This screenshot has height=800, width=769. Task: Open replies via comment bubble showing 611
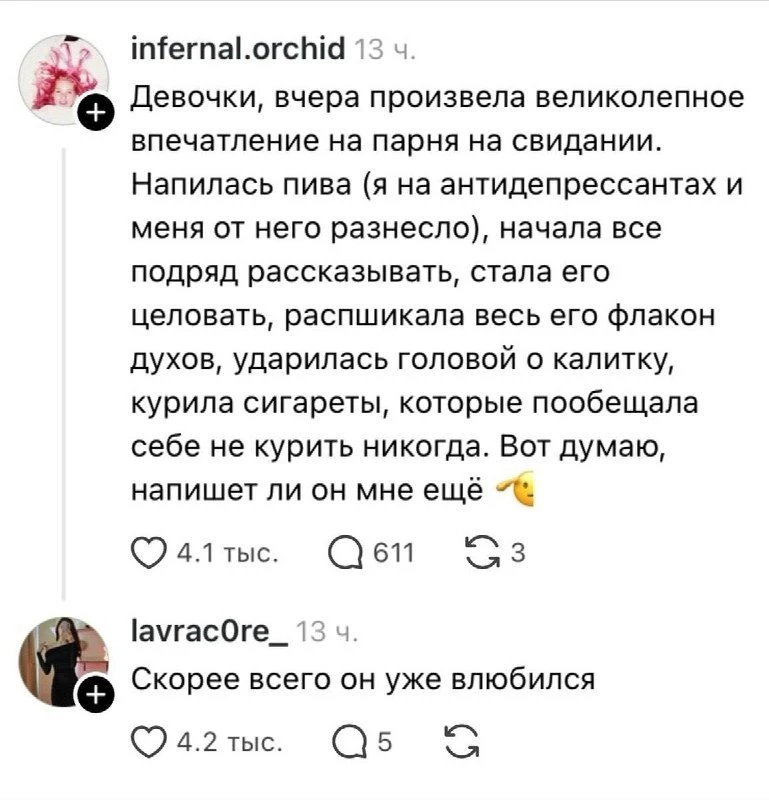[x=346, y=554]
